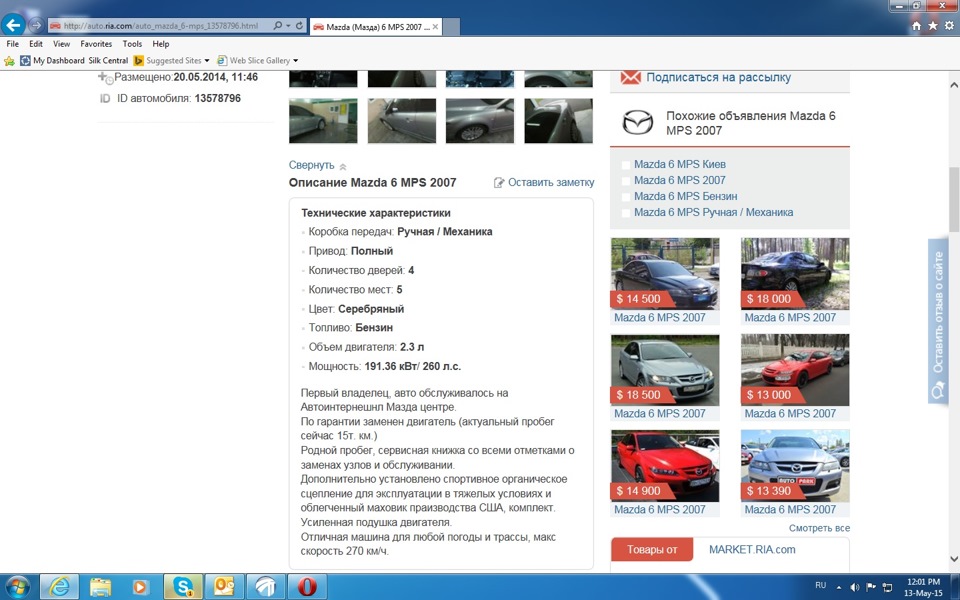Open the envelope subscription icon

(x=631, y=78)
